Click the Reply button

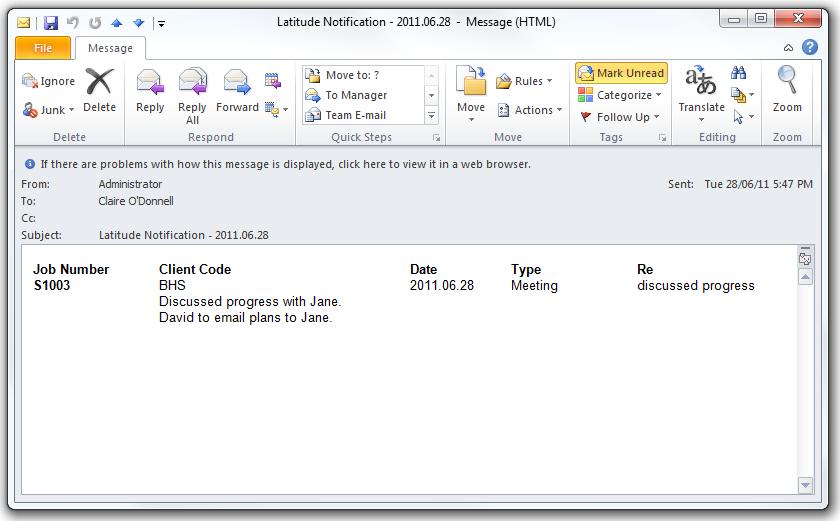click(150, 91)
